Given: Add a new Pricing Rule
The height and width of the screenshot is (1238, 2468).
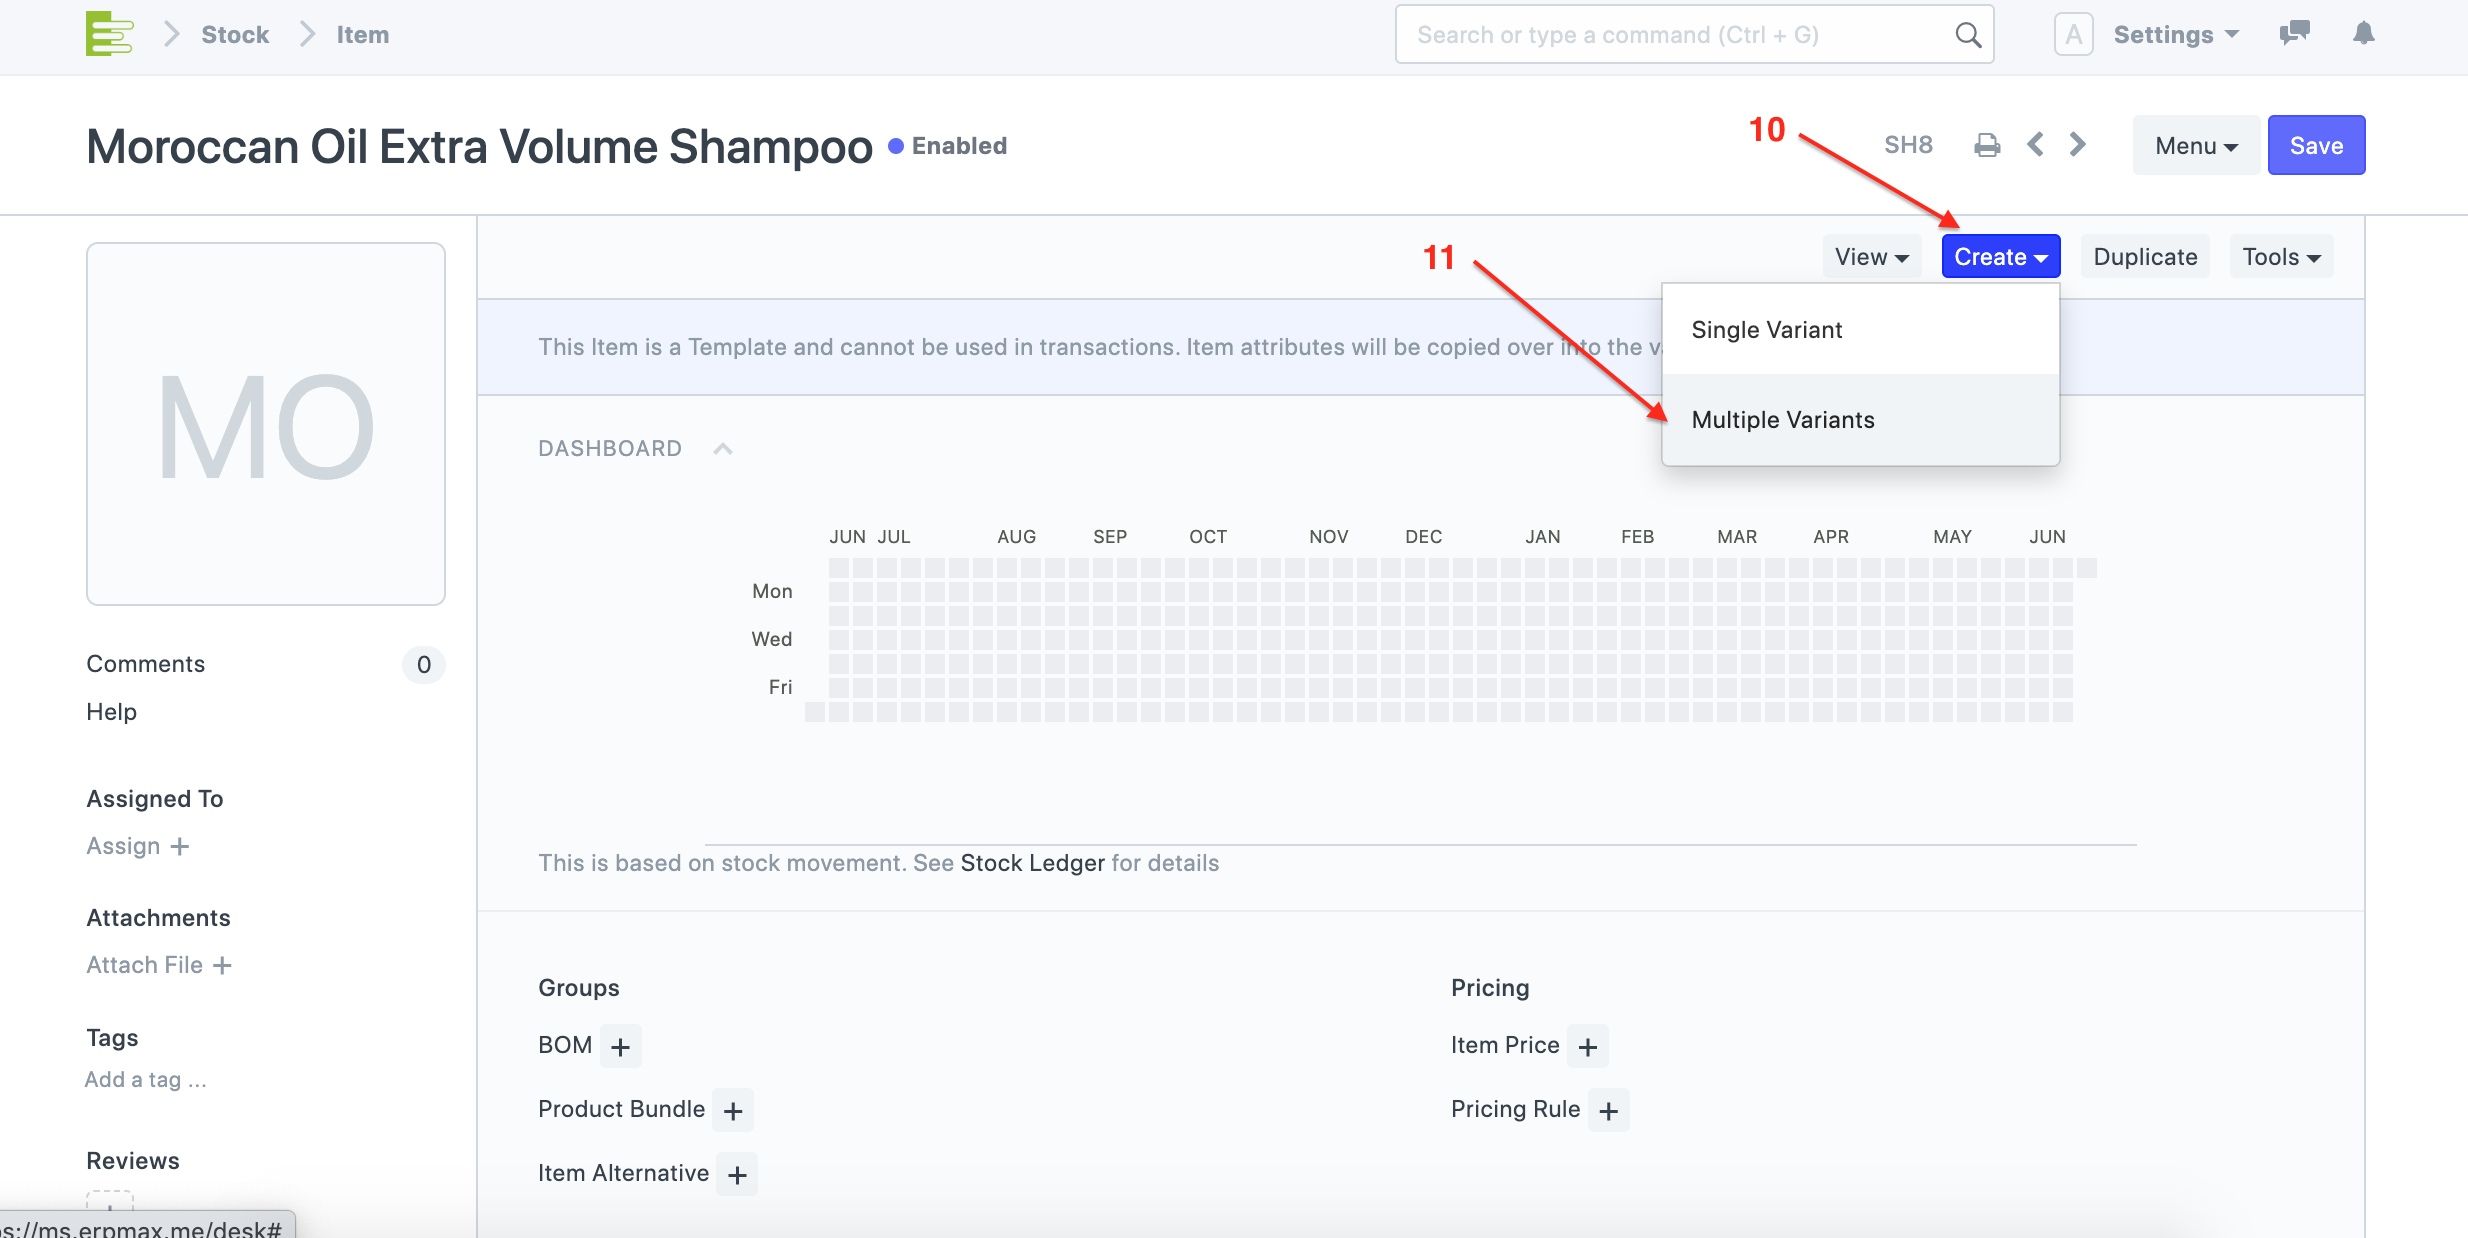Looking at the screenshot, I should (1608, 1110).
